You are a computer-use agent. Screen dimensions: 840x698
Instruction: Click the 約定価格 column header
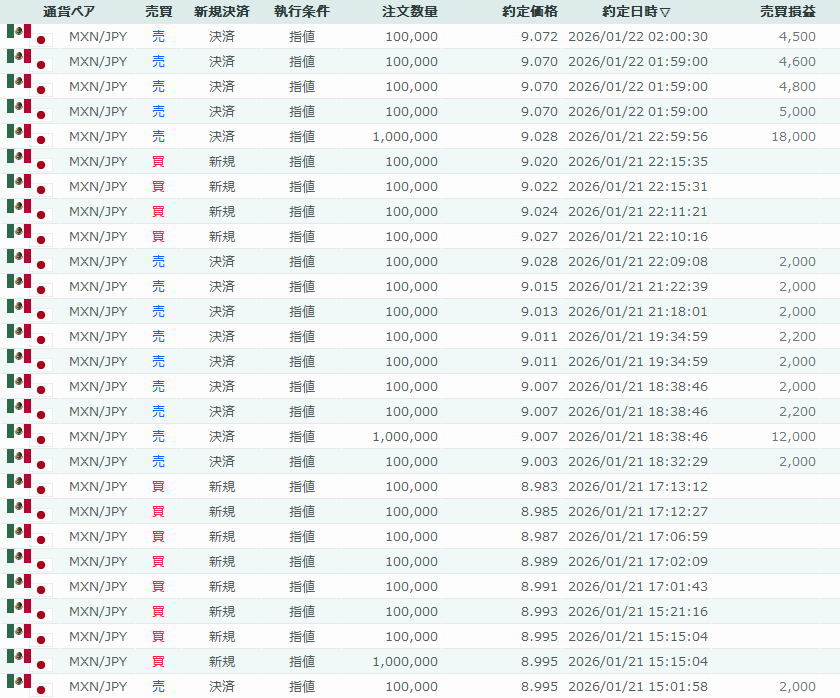(530, 12)
